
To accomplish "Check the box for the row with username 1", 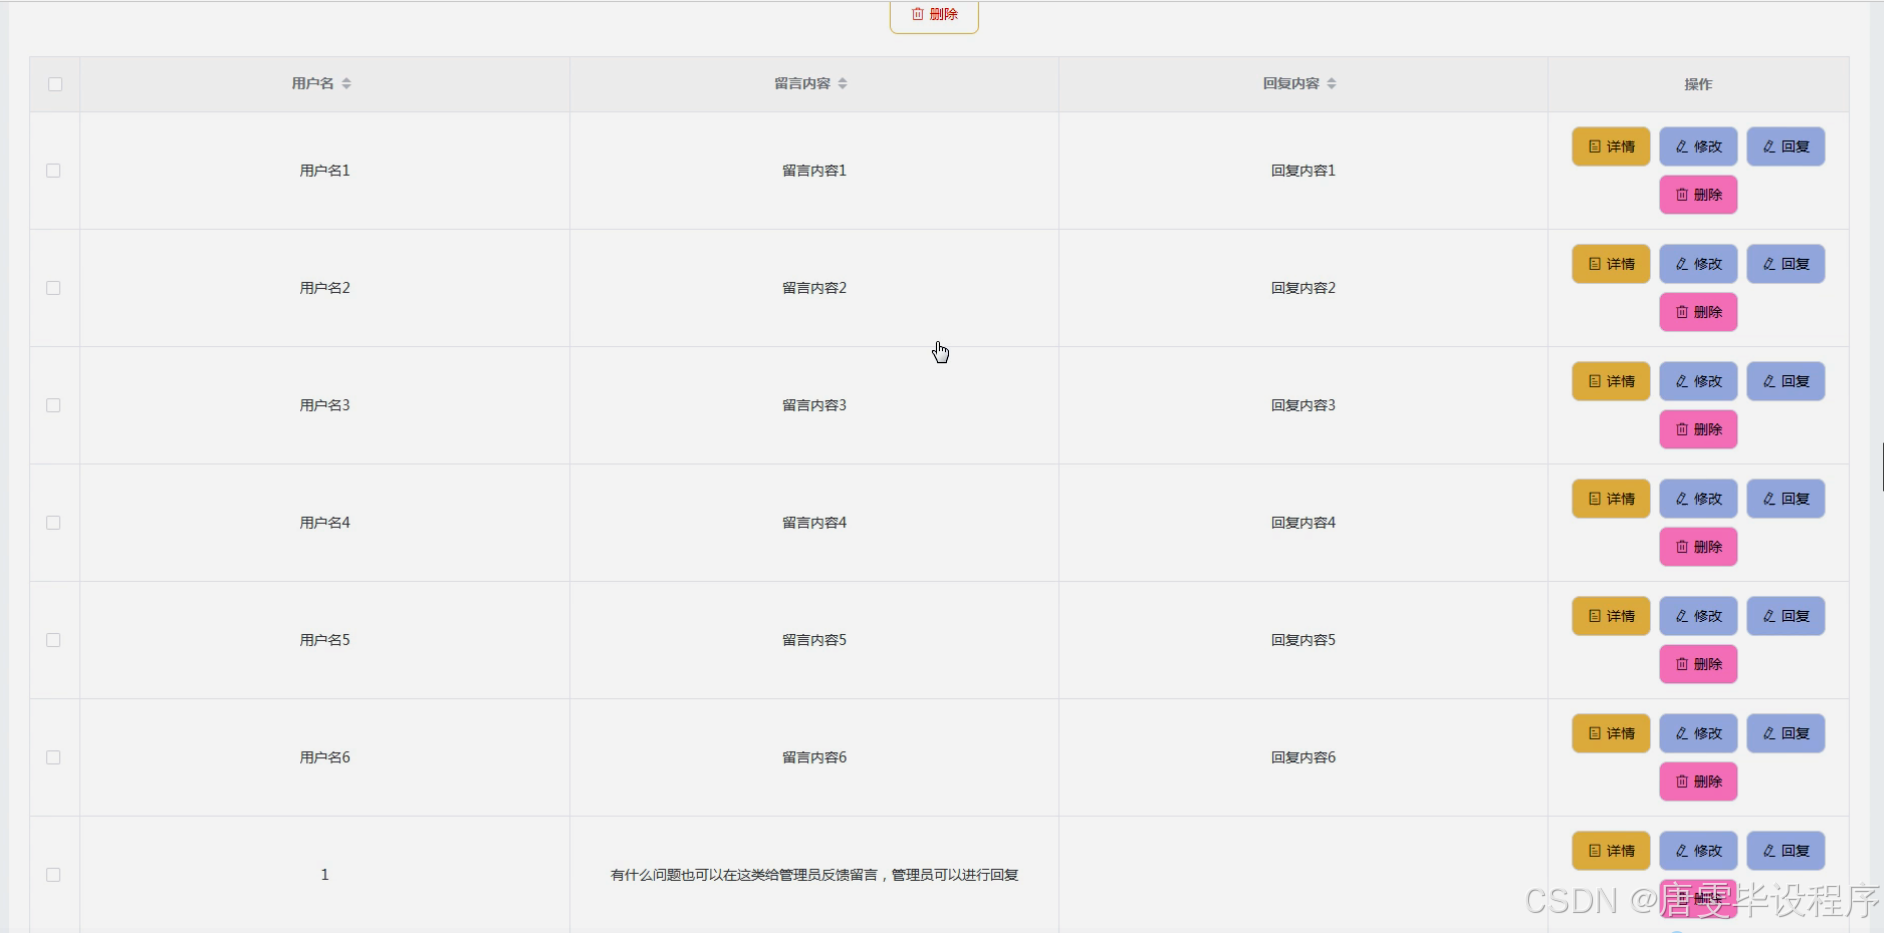I will [x=54, y=875].
